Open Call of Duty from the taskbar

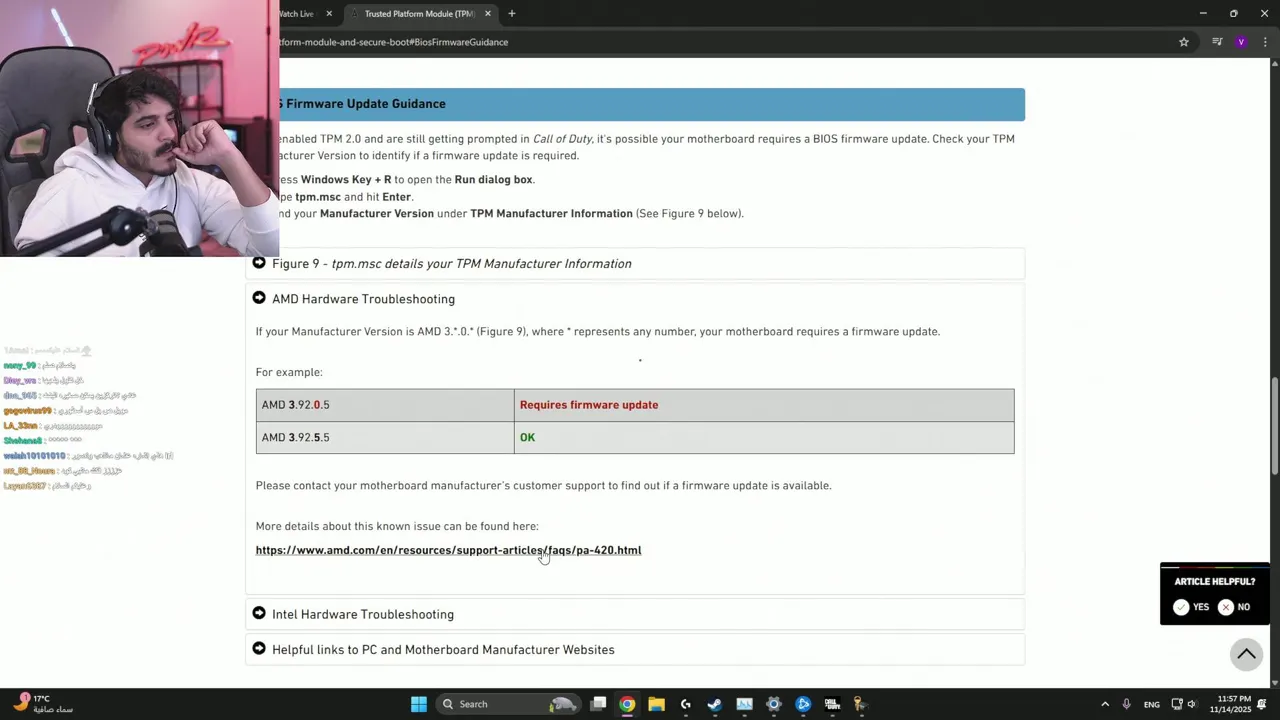(x=832, y=704)
